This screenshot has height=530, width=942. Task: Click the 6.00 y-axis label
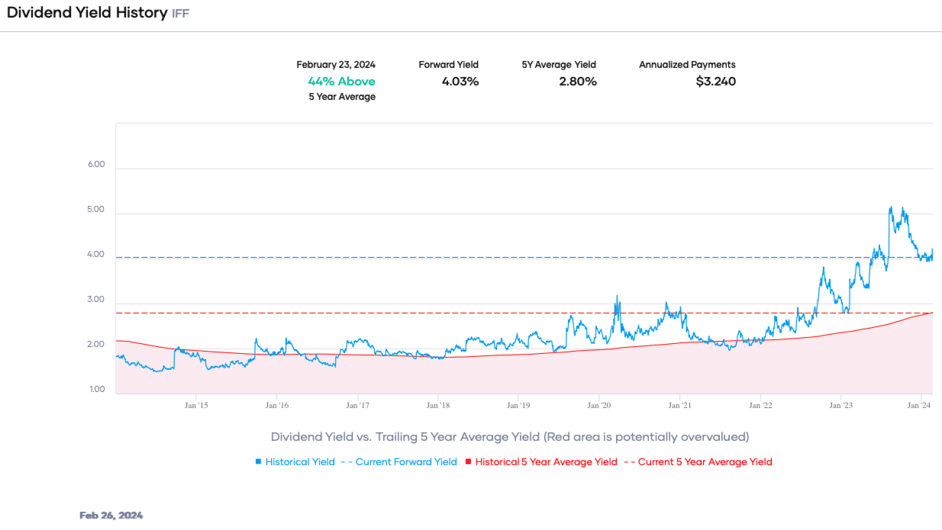96,165
